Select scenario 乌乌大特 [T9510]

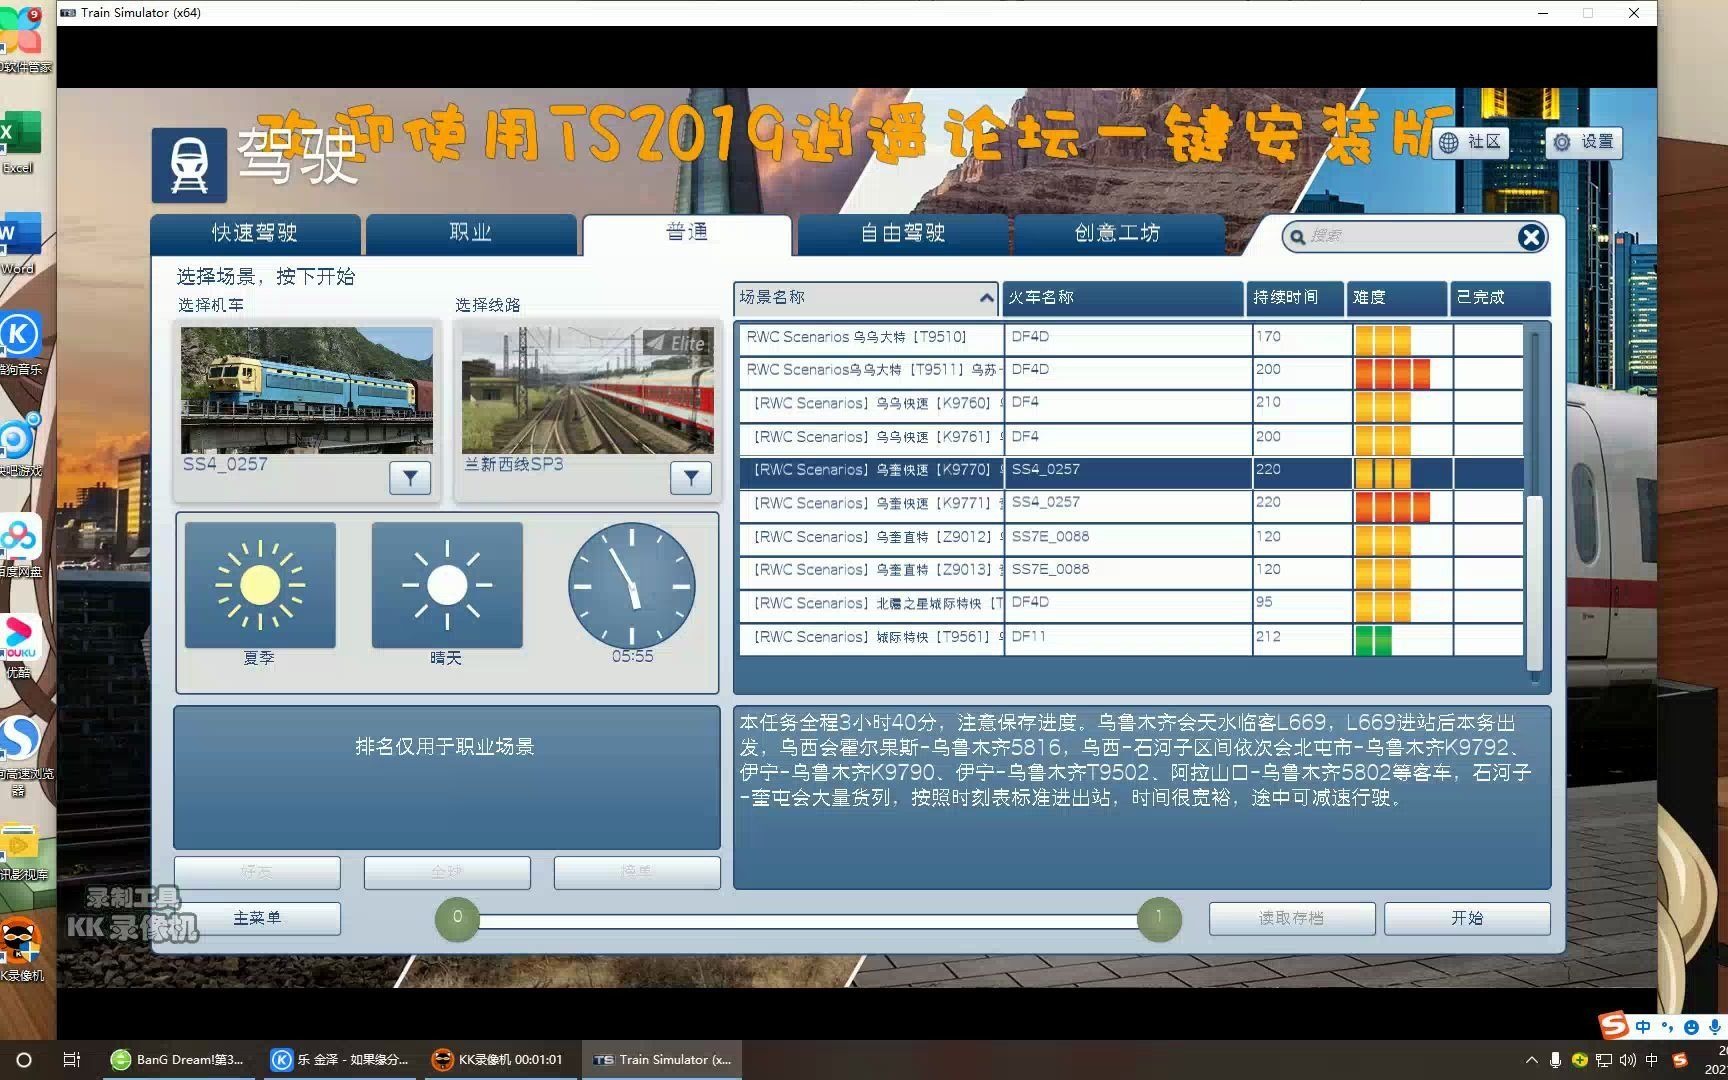pos(1131,338)
